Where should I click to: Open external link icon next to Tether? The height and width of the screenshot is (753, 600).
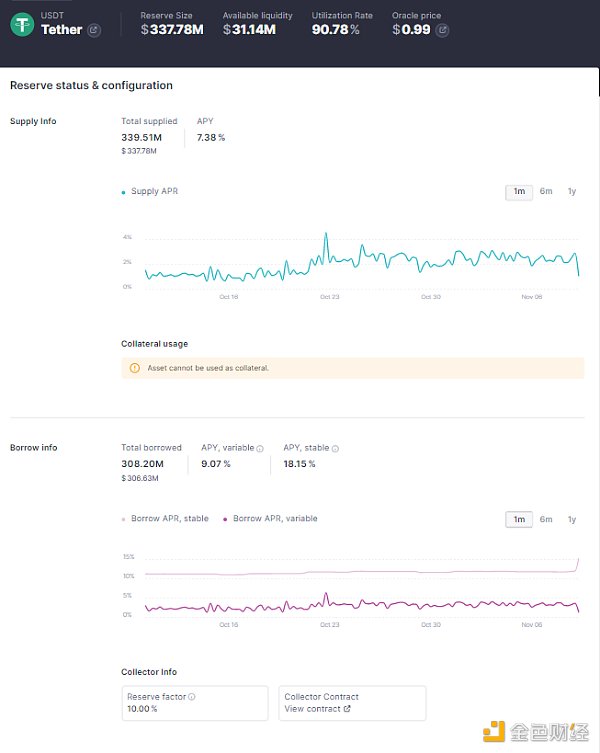[x=94, y=30]
